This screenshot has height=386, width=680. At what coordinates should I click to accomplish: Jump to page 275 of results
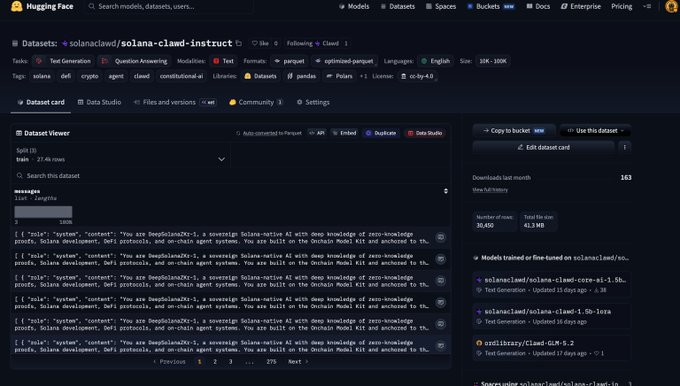point(271,362)
